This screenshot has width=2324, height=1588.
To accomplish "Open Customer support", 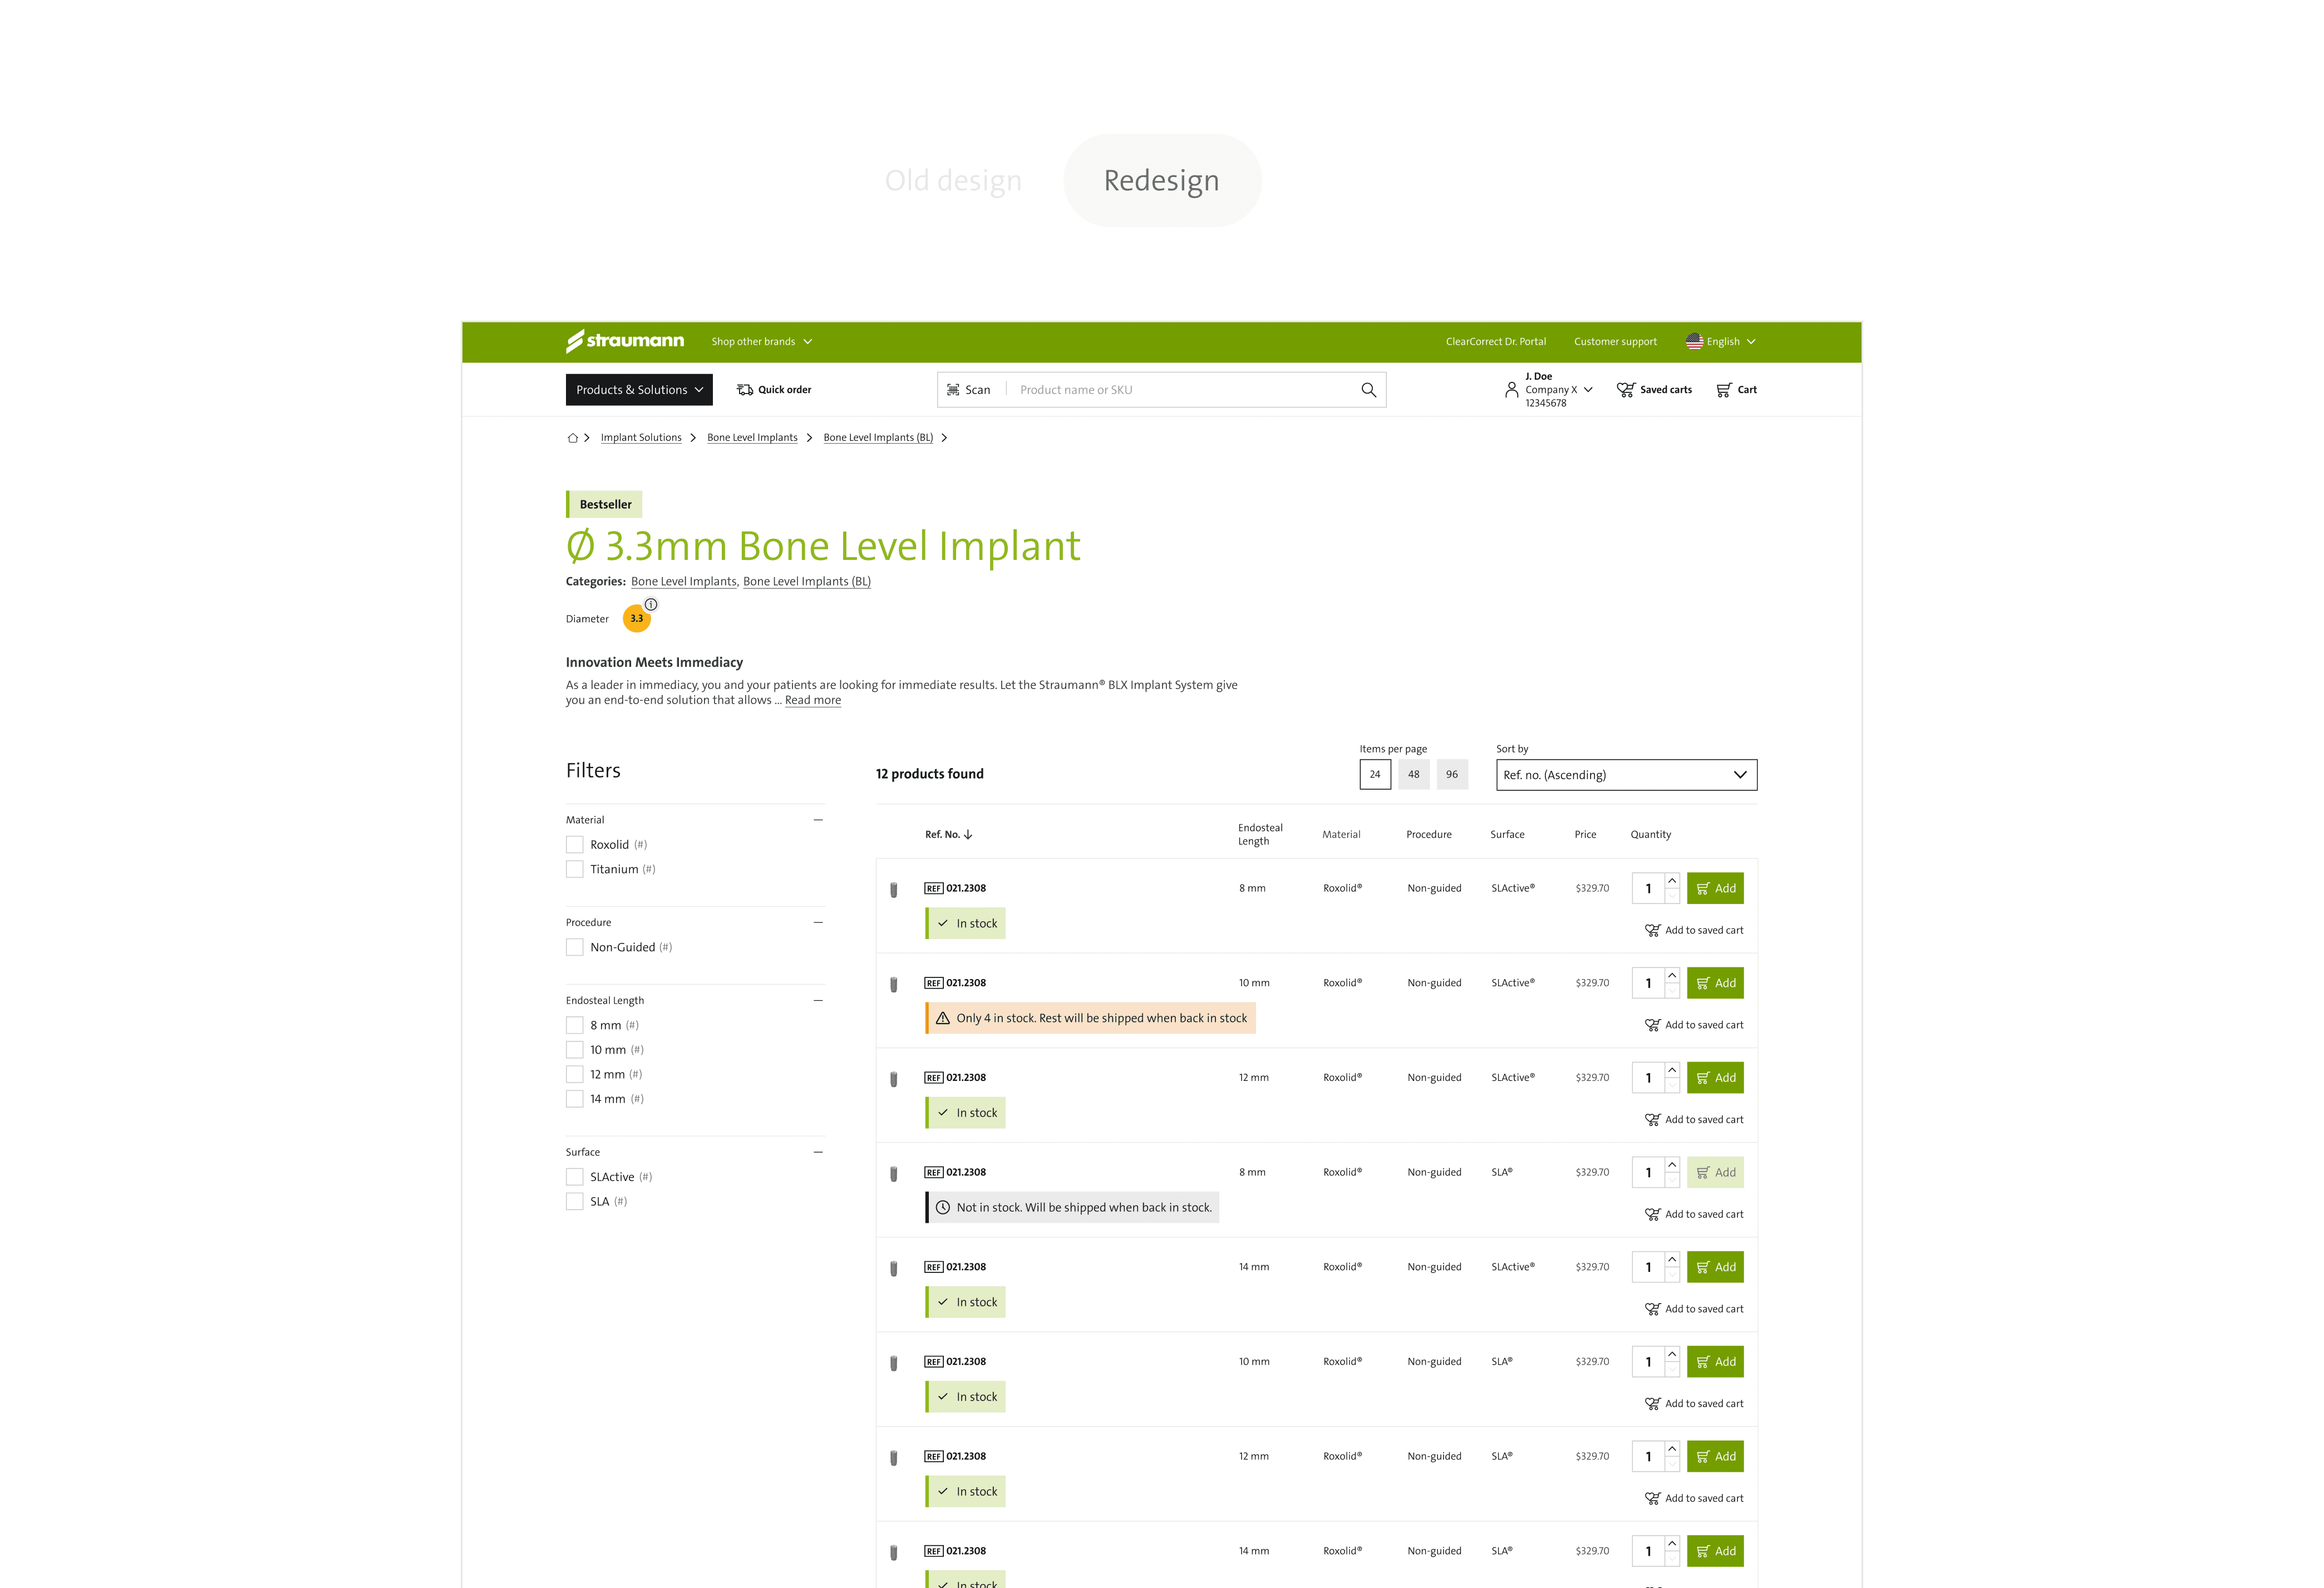I will tap(1615, 342).
